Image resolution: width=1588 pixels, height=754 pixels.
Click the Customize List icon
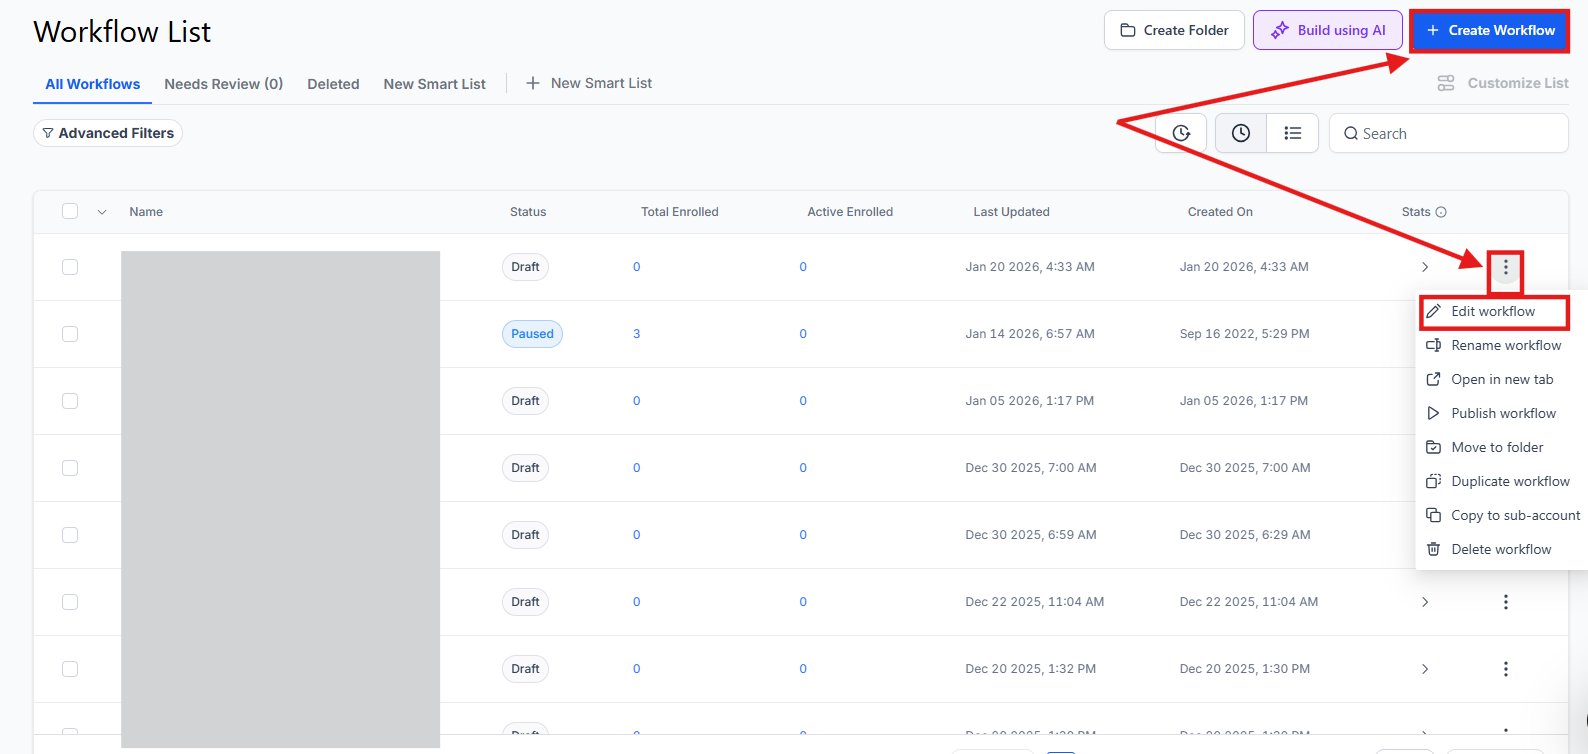[1446, 83]
